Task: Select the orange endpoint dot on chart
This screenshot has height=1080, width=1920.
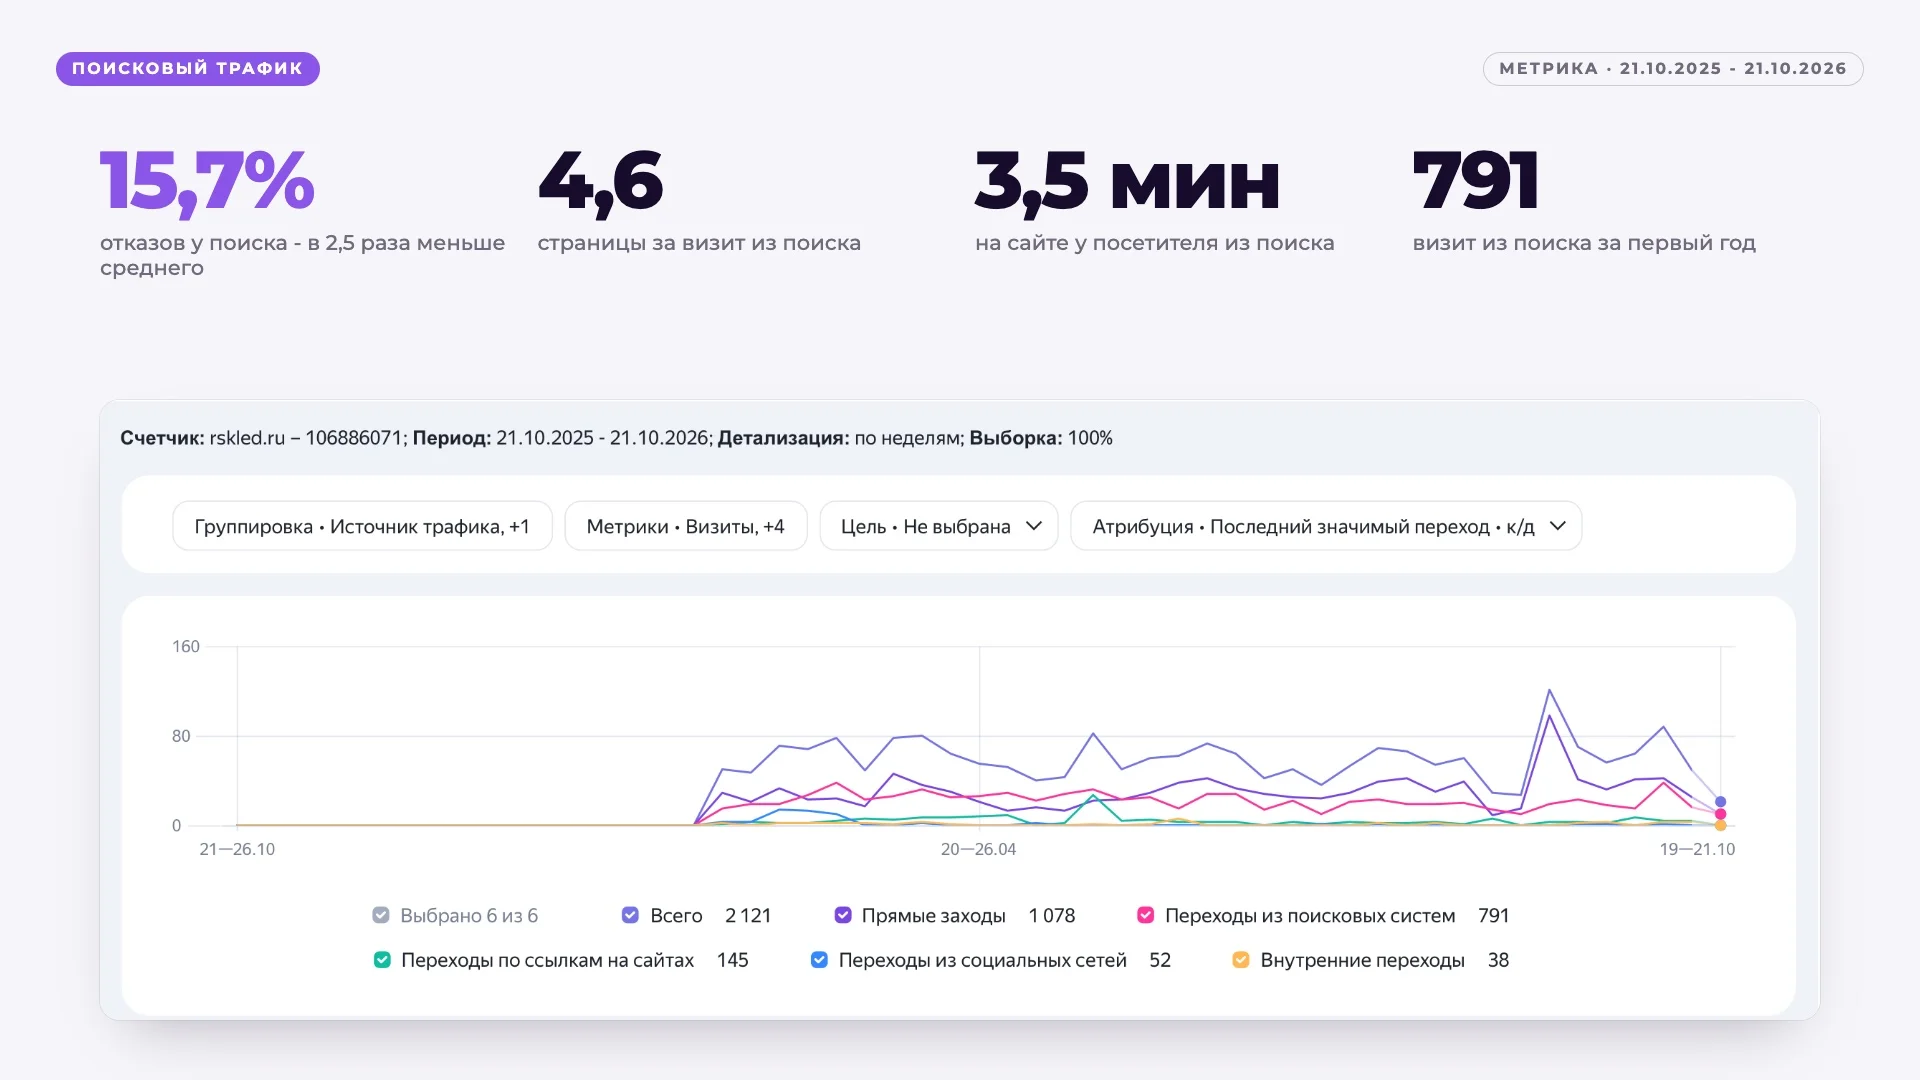Action: [x=1720, y=826]
